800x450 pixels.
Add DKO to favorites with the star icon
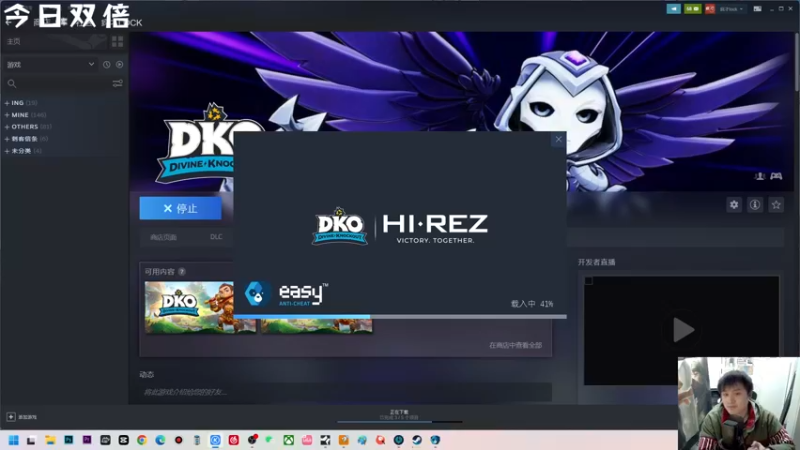(x=776, y=205)
